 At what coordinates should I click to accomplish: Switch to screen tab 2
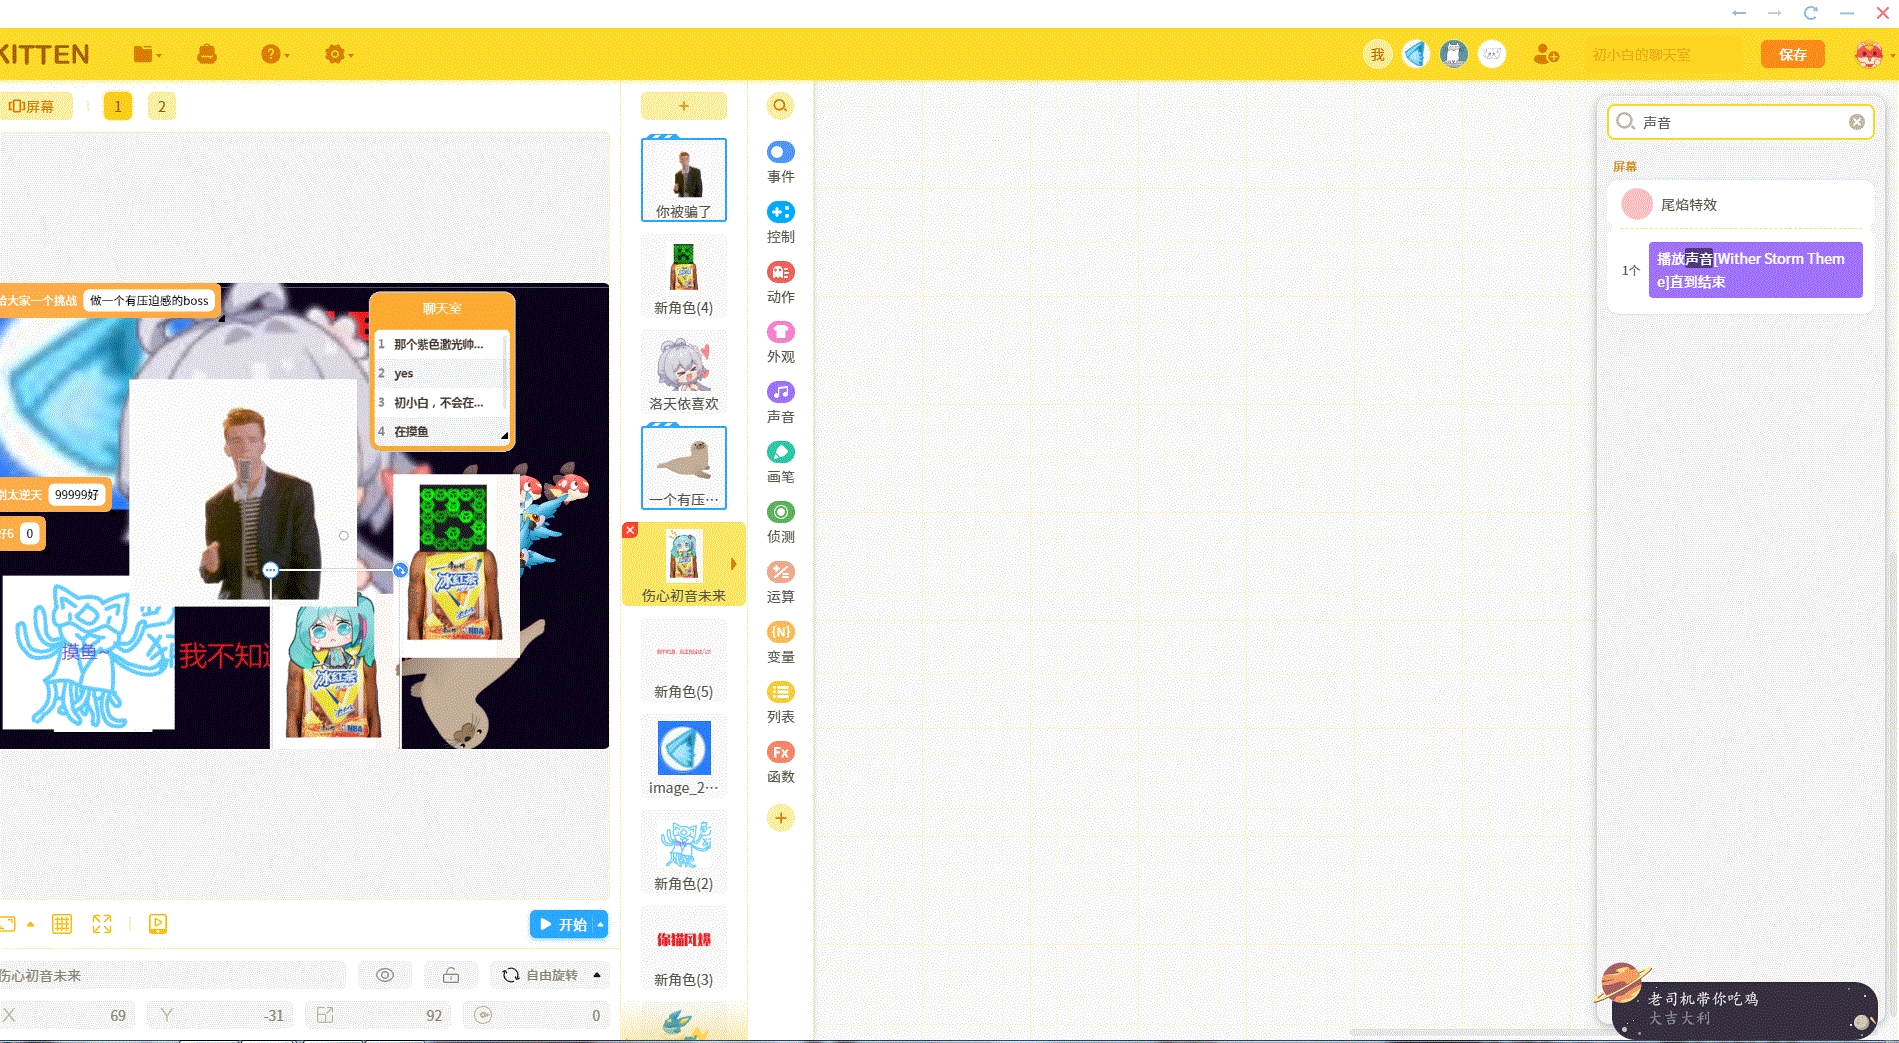click(x=162, y=106)
